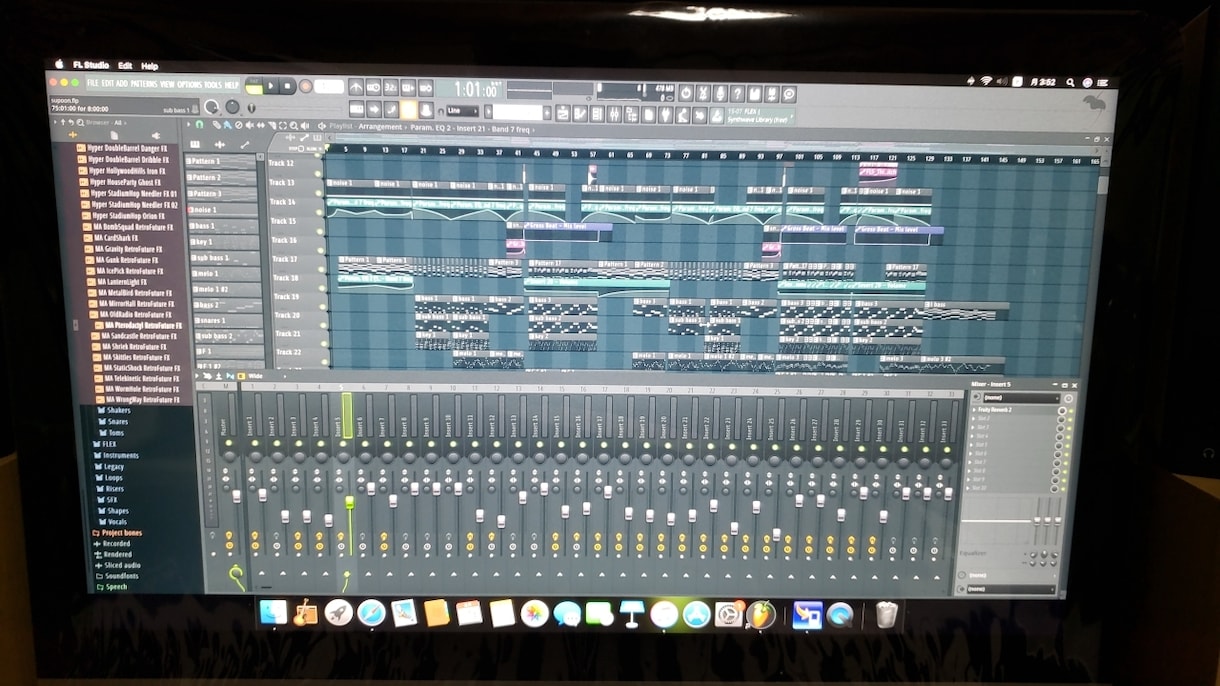This screenshot has height=686, width=1220.
Task: Click the Master mixer track fader
Action: tap(237, 496)
